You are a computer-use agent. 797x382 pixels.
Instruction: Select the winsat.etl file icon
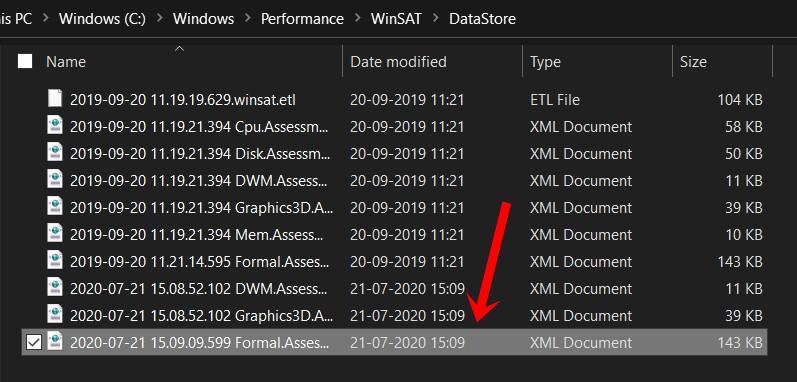pos(55,98)
